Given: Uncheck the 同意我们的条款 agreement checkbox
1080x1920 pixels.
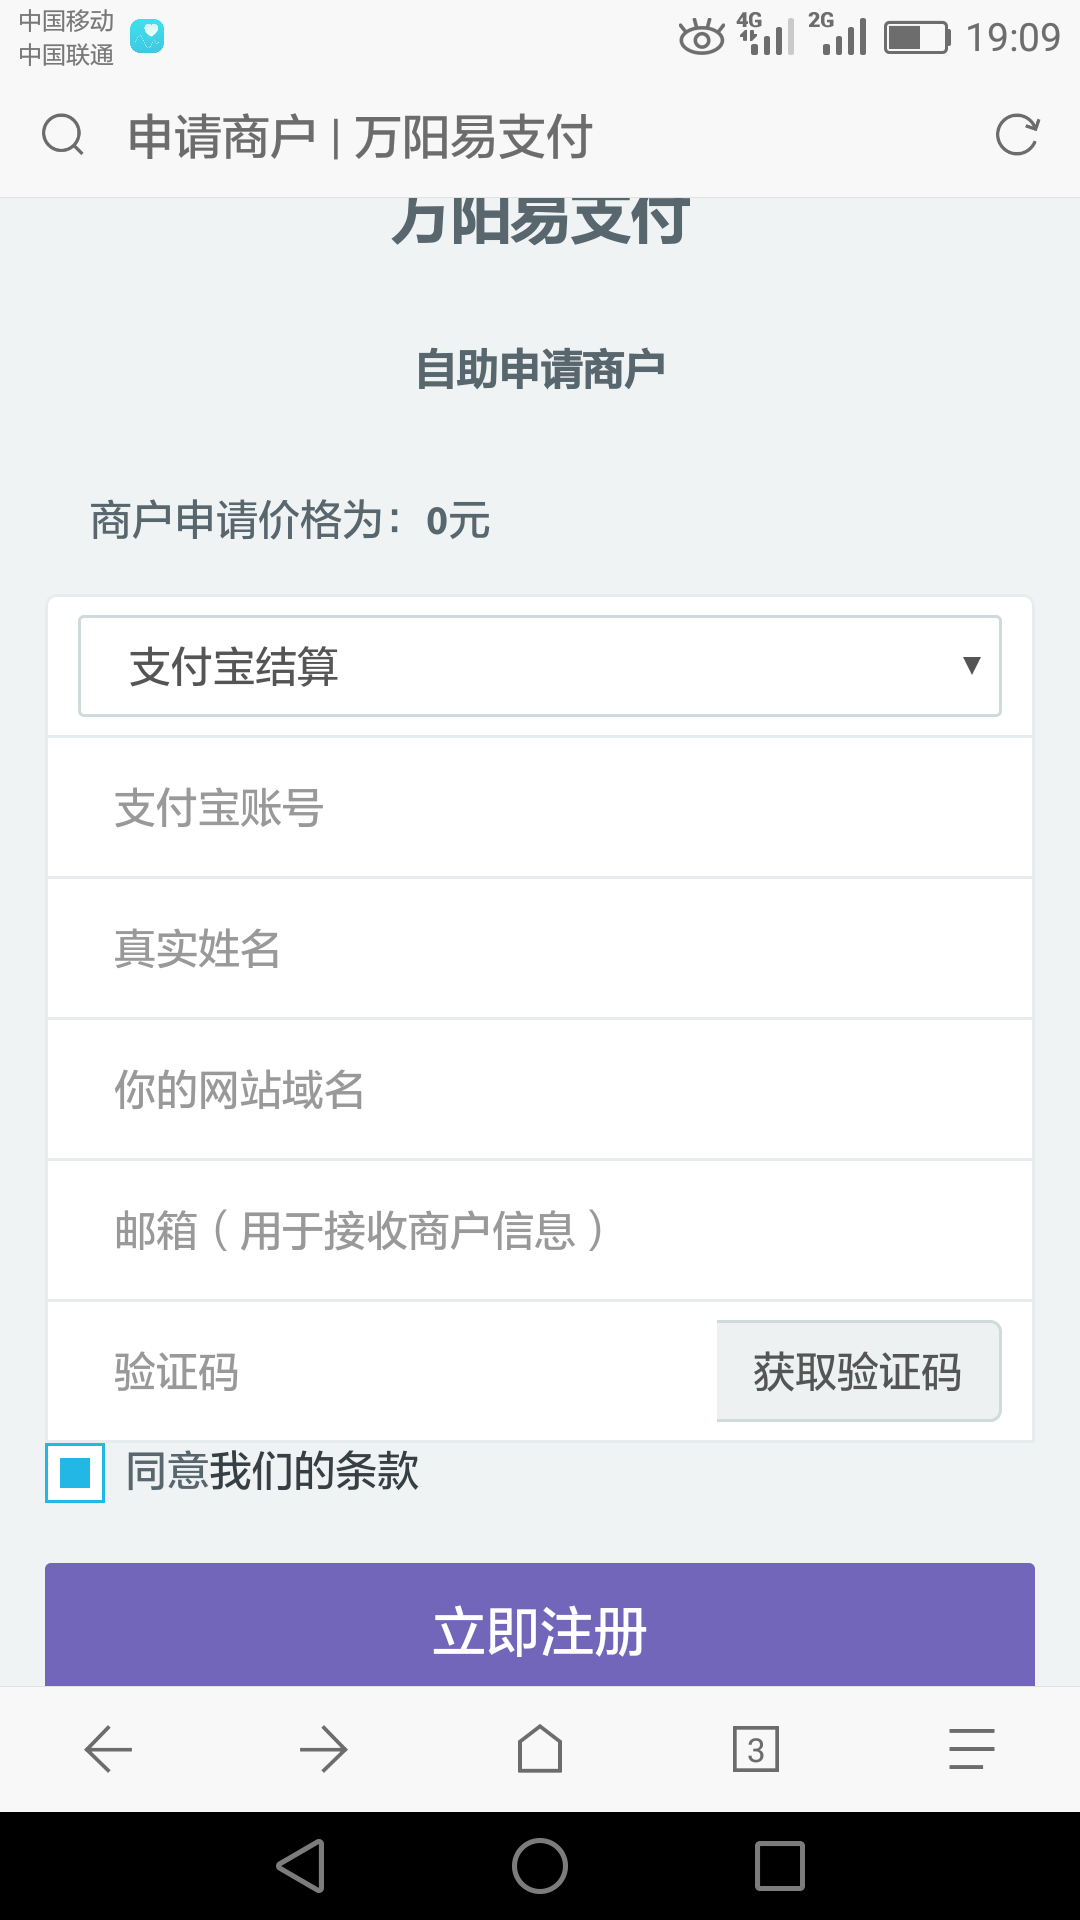Looking at the screenshot, I should point(74,1473).
